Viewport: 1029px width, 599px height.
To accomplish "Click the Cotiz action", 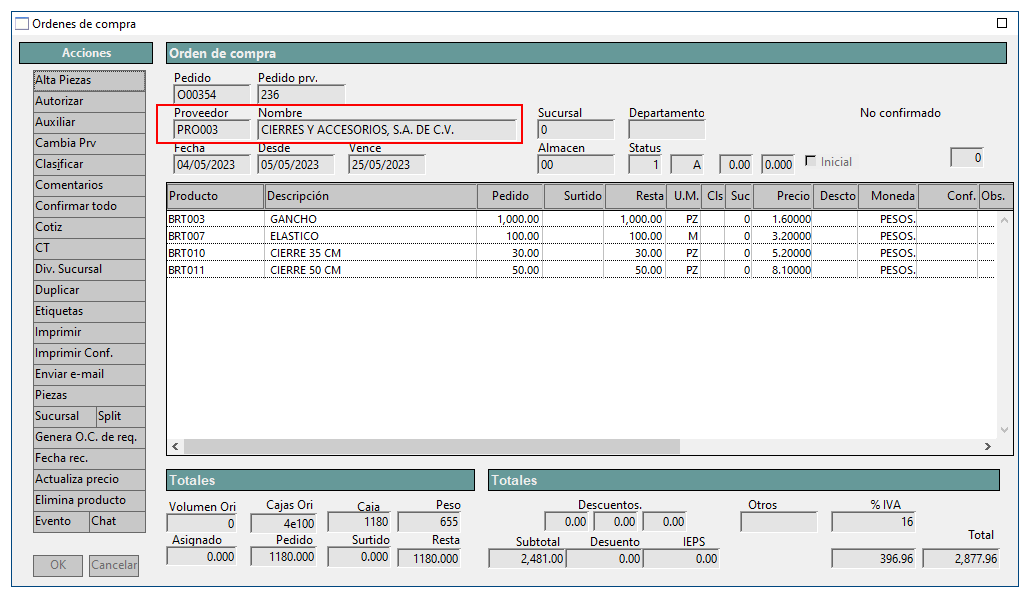I will tap(89, 227).
